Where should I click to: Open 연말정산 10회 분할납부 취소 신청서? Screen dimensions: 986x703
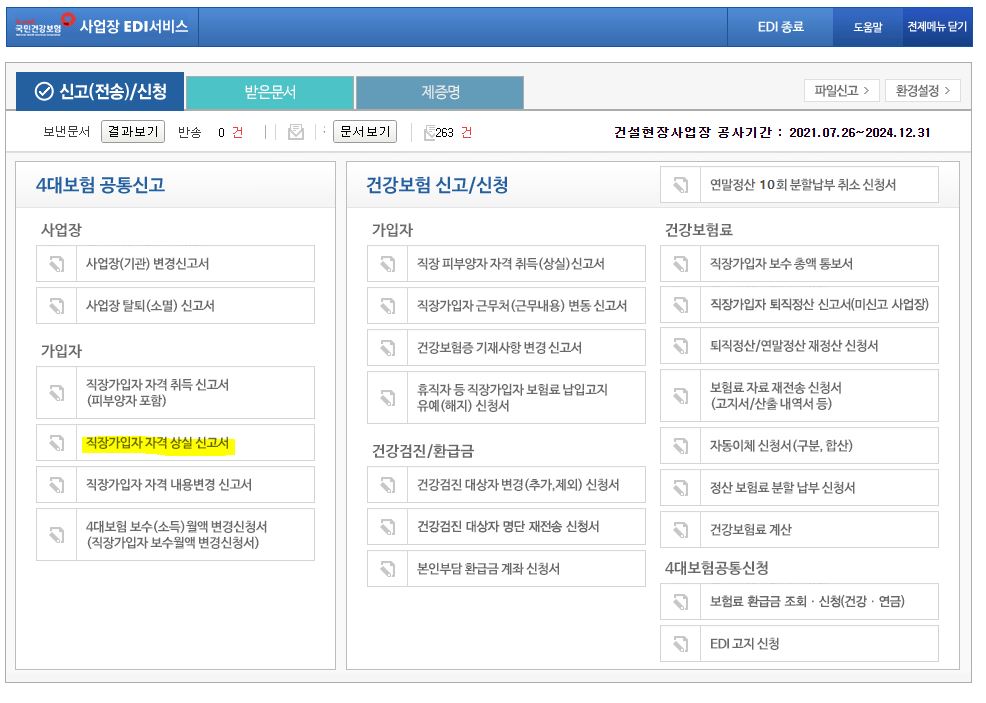click(799, 185)
